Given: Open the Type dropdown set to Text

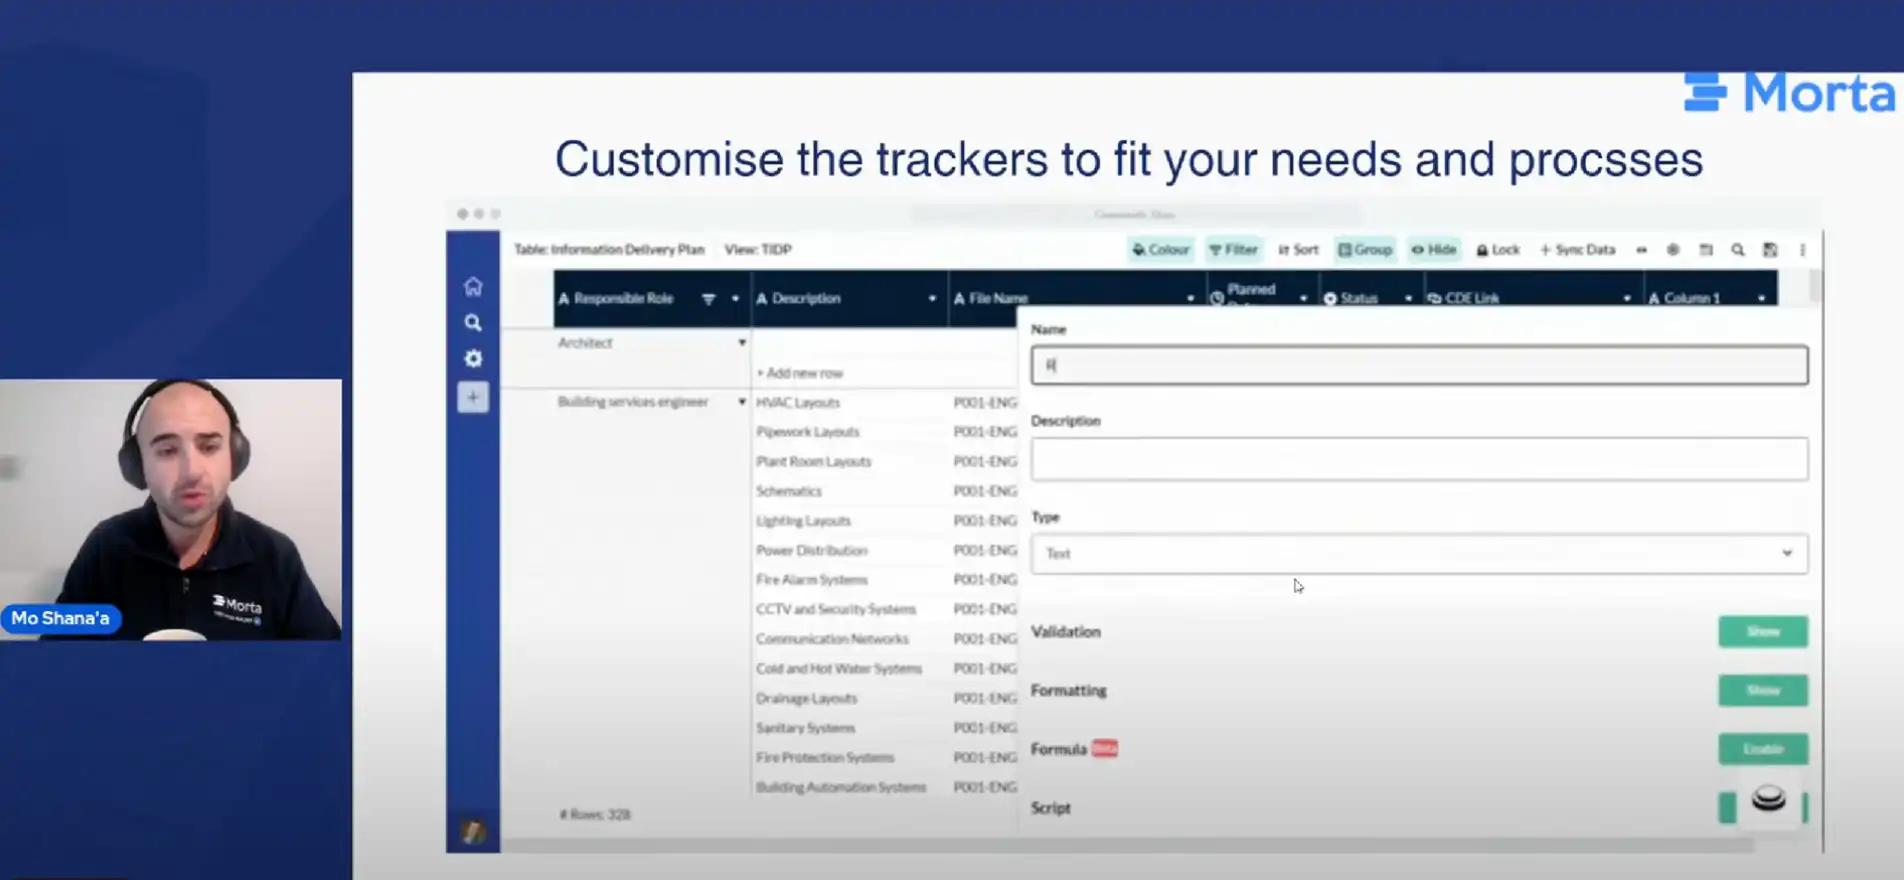Looking at the screenshot, I should click(1418, 553).
